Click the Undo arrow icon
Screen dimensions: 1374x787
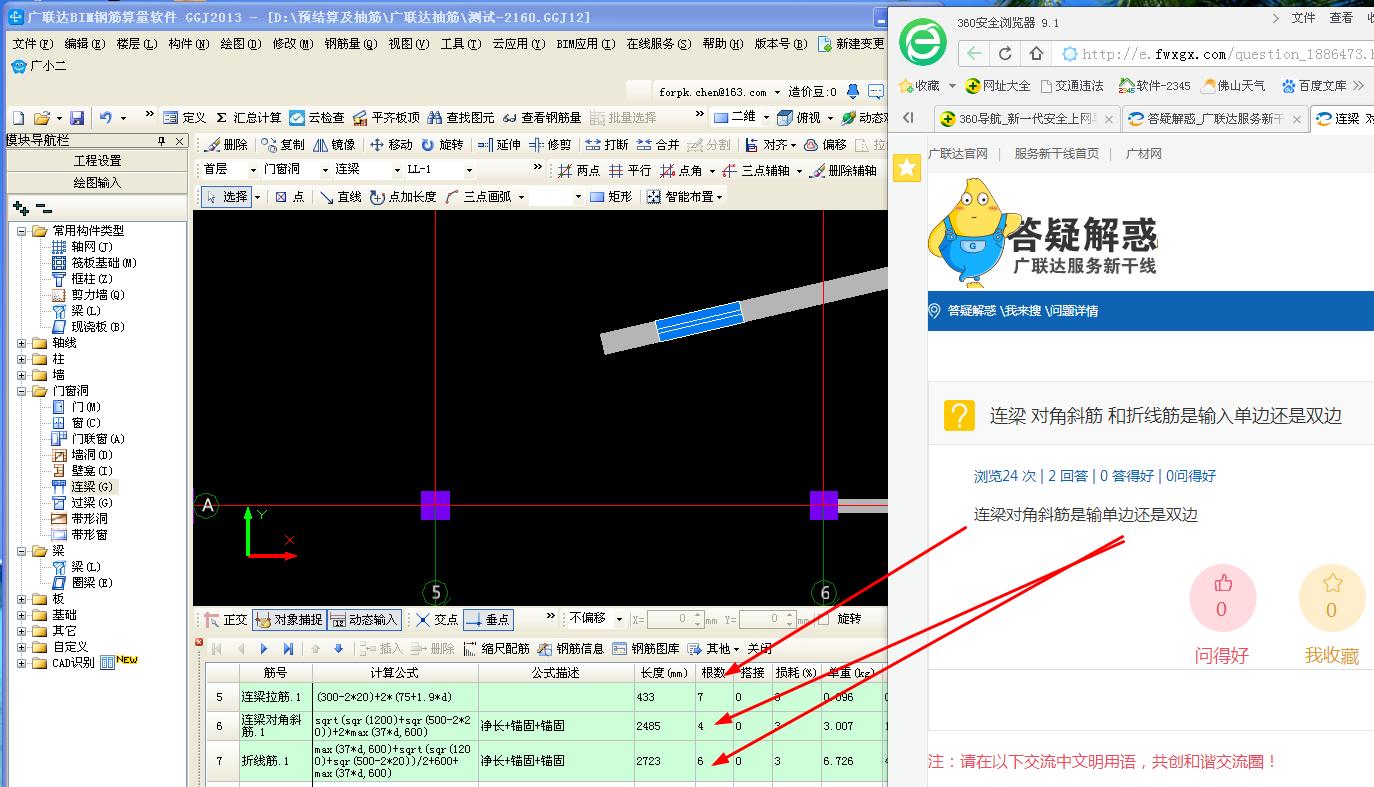click(106, 118)
